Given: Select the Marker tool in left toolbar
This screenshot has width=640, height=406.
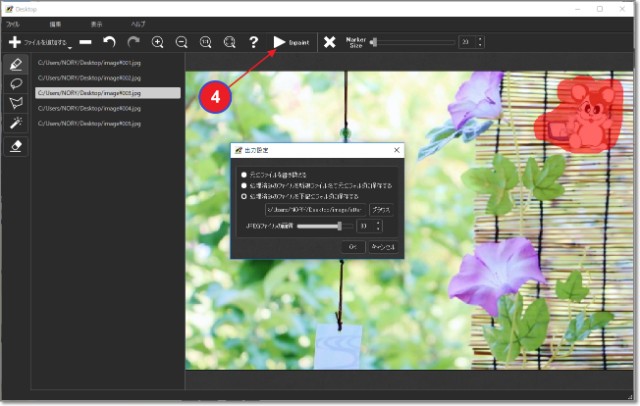Looking at the screenshot, I should pyautogui.click(x=16, y=64).
